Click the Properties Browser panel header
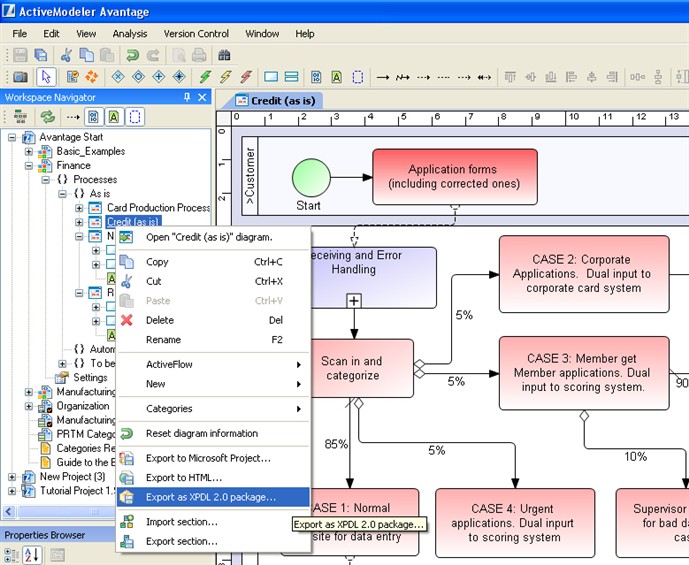The width and height of the screenshot is (689, 565). click(57, 535)
